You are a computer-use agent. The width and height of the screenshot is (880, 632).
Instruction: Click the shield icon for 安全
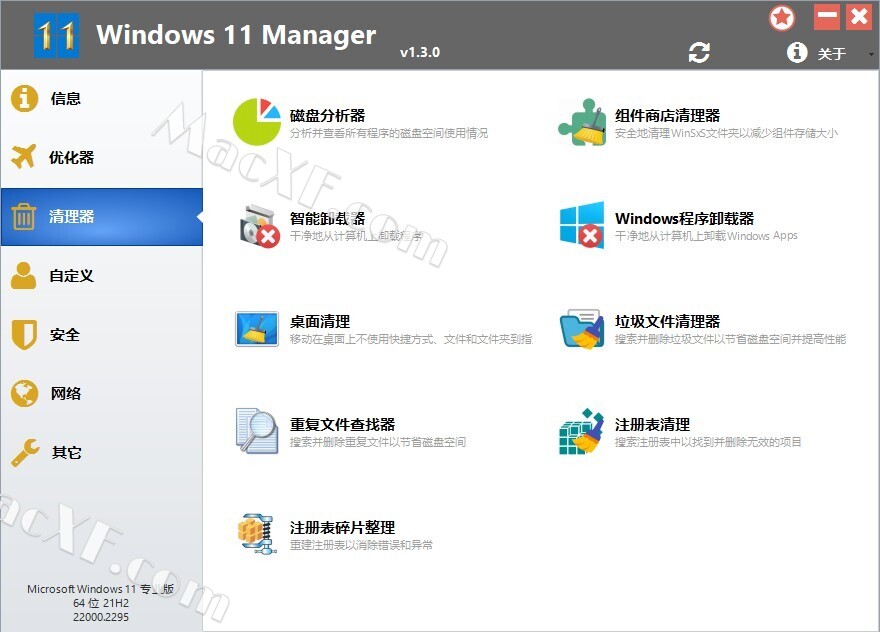[x=24, y=335]
